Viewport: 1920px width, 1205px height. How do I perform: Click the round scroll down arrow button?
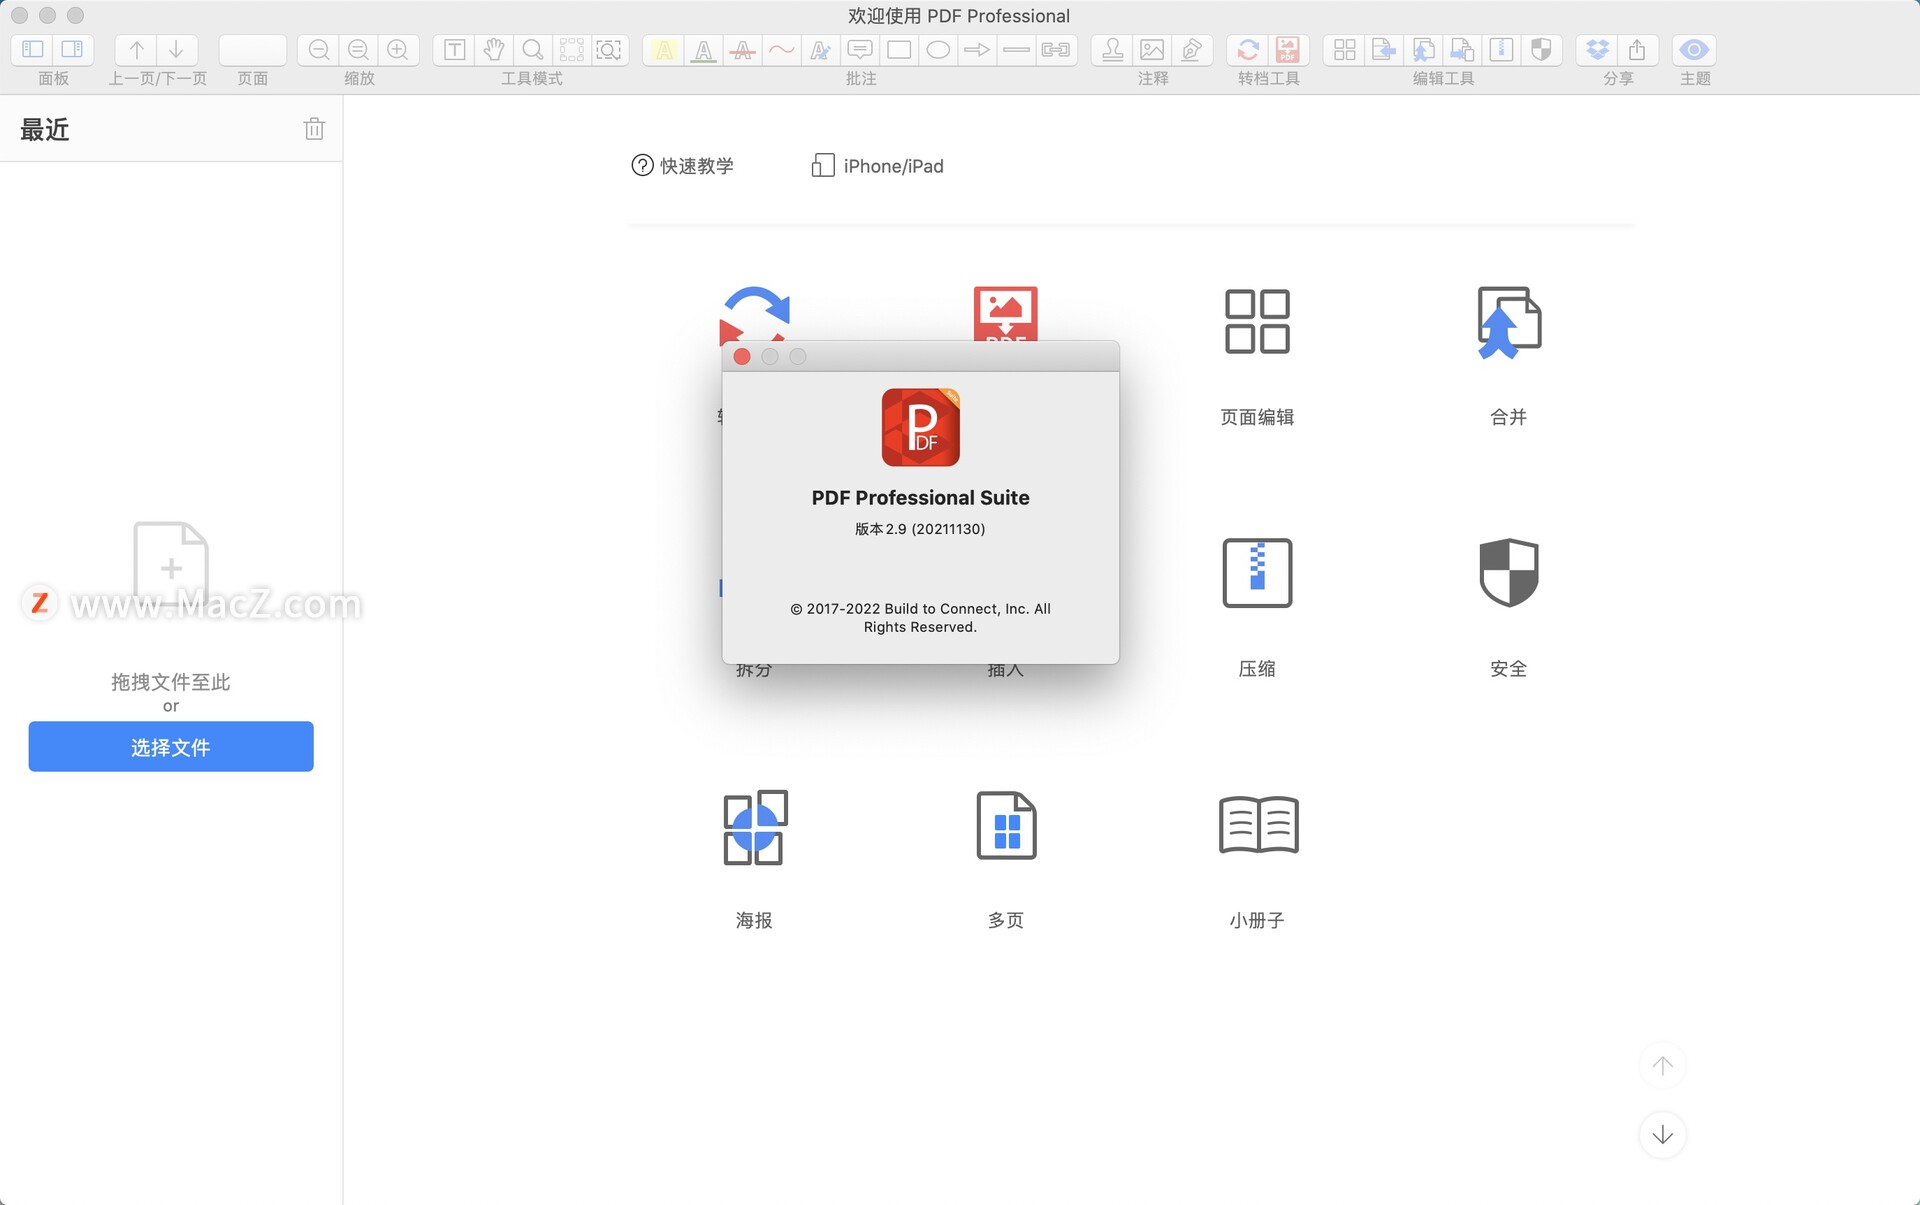(1662, 1134)
